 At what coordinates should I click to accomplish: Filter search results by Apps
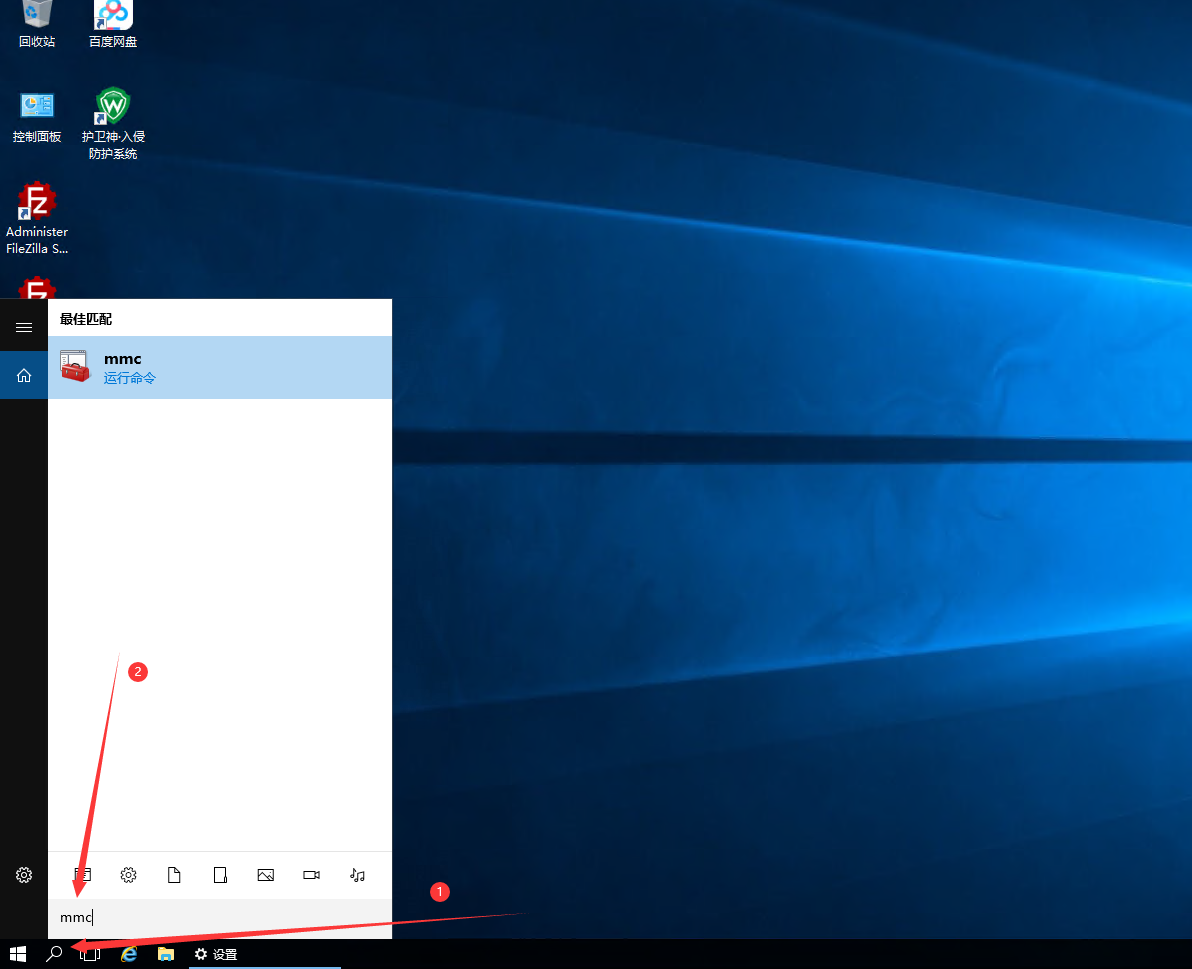point(82,875)
